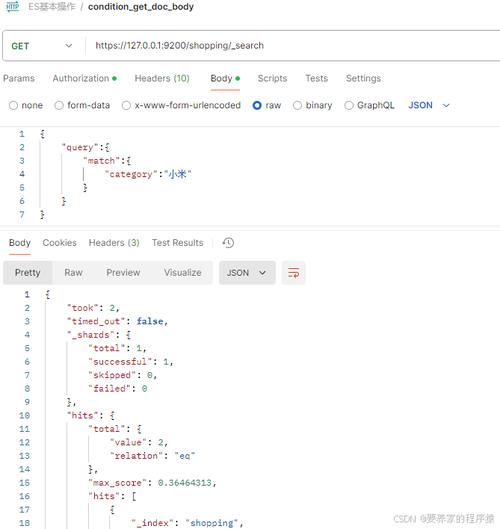Switch to the Settings tab
The height and width of the screenshot is (529, 500).
363,78
